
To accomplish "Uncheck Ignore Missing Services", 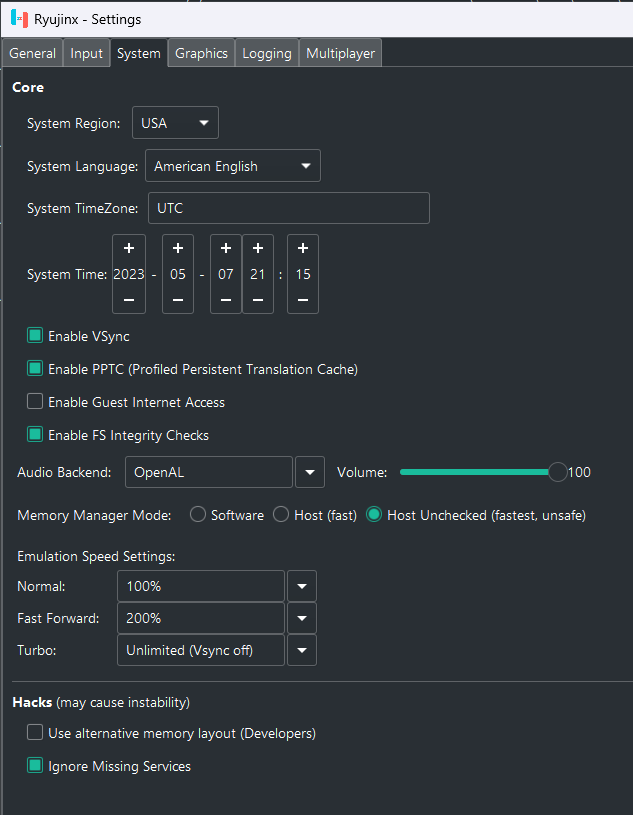I will click(35, 765).
